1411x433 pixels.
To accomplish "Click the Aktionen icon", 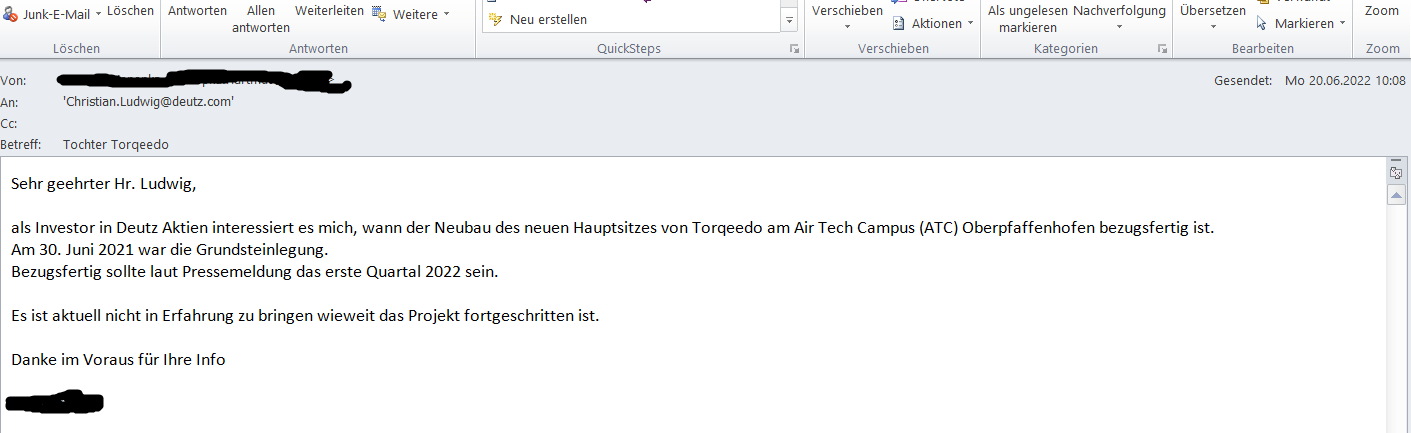I will (x=898, y=23).
